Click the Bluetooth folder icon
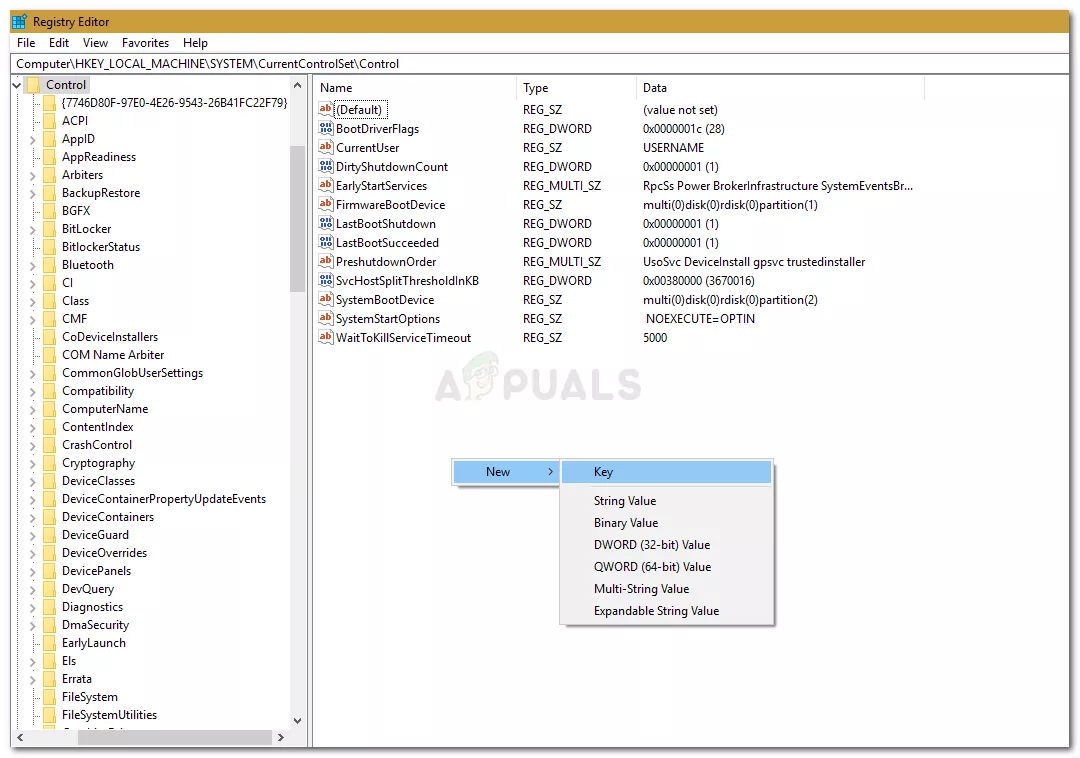The height and width of the screenshot is (758, 1080). point(49,264)
